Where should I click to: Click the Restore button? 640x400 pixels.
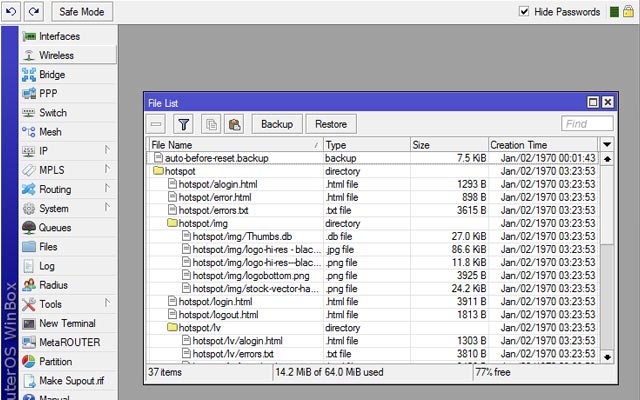pyautogui.click(x=331, y=124)
